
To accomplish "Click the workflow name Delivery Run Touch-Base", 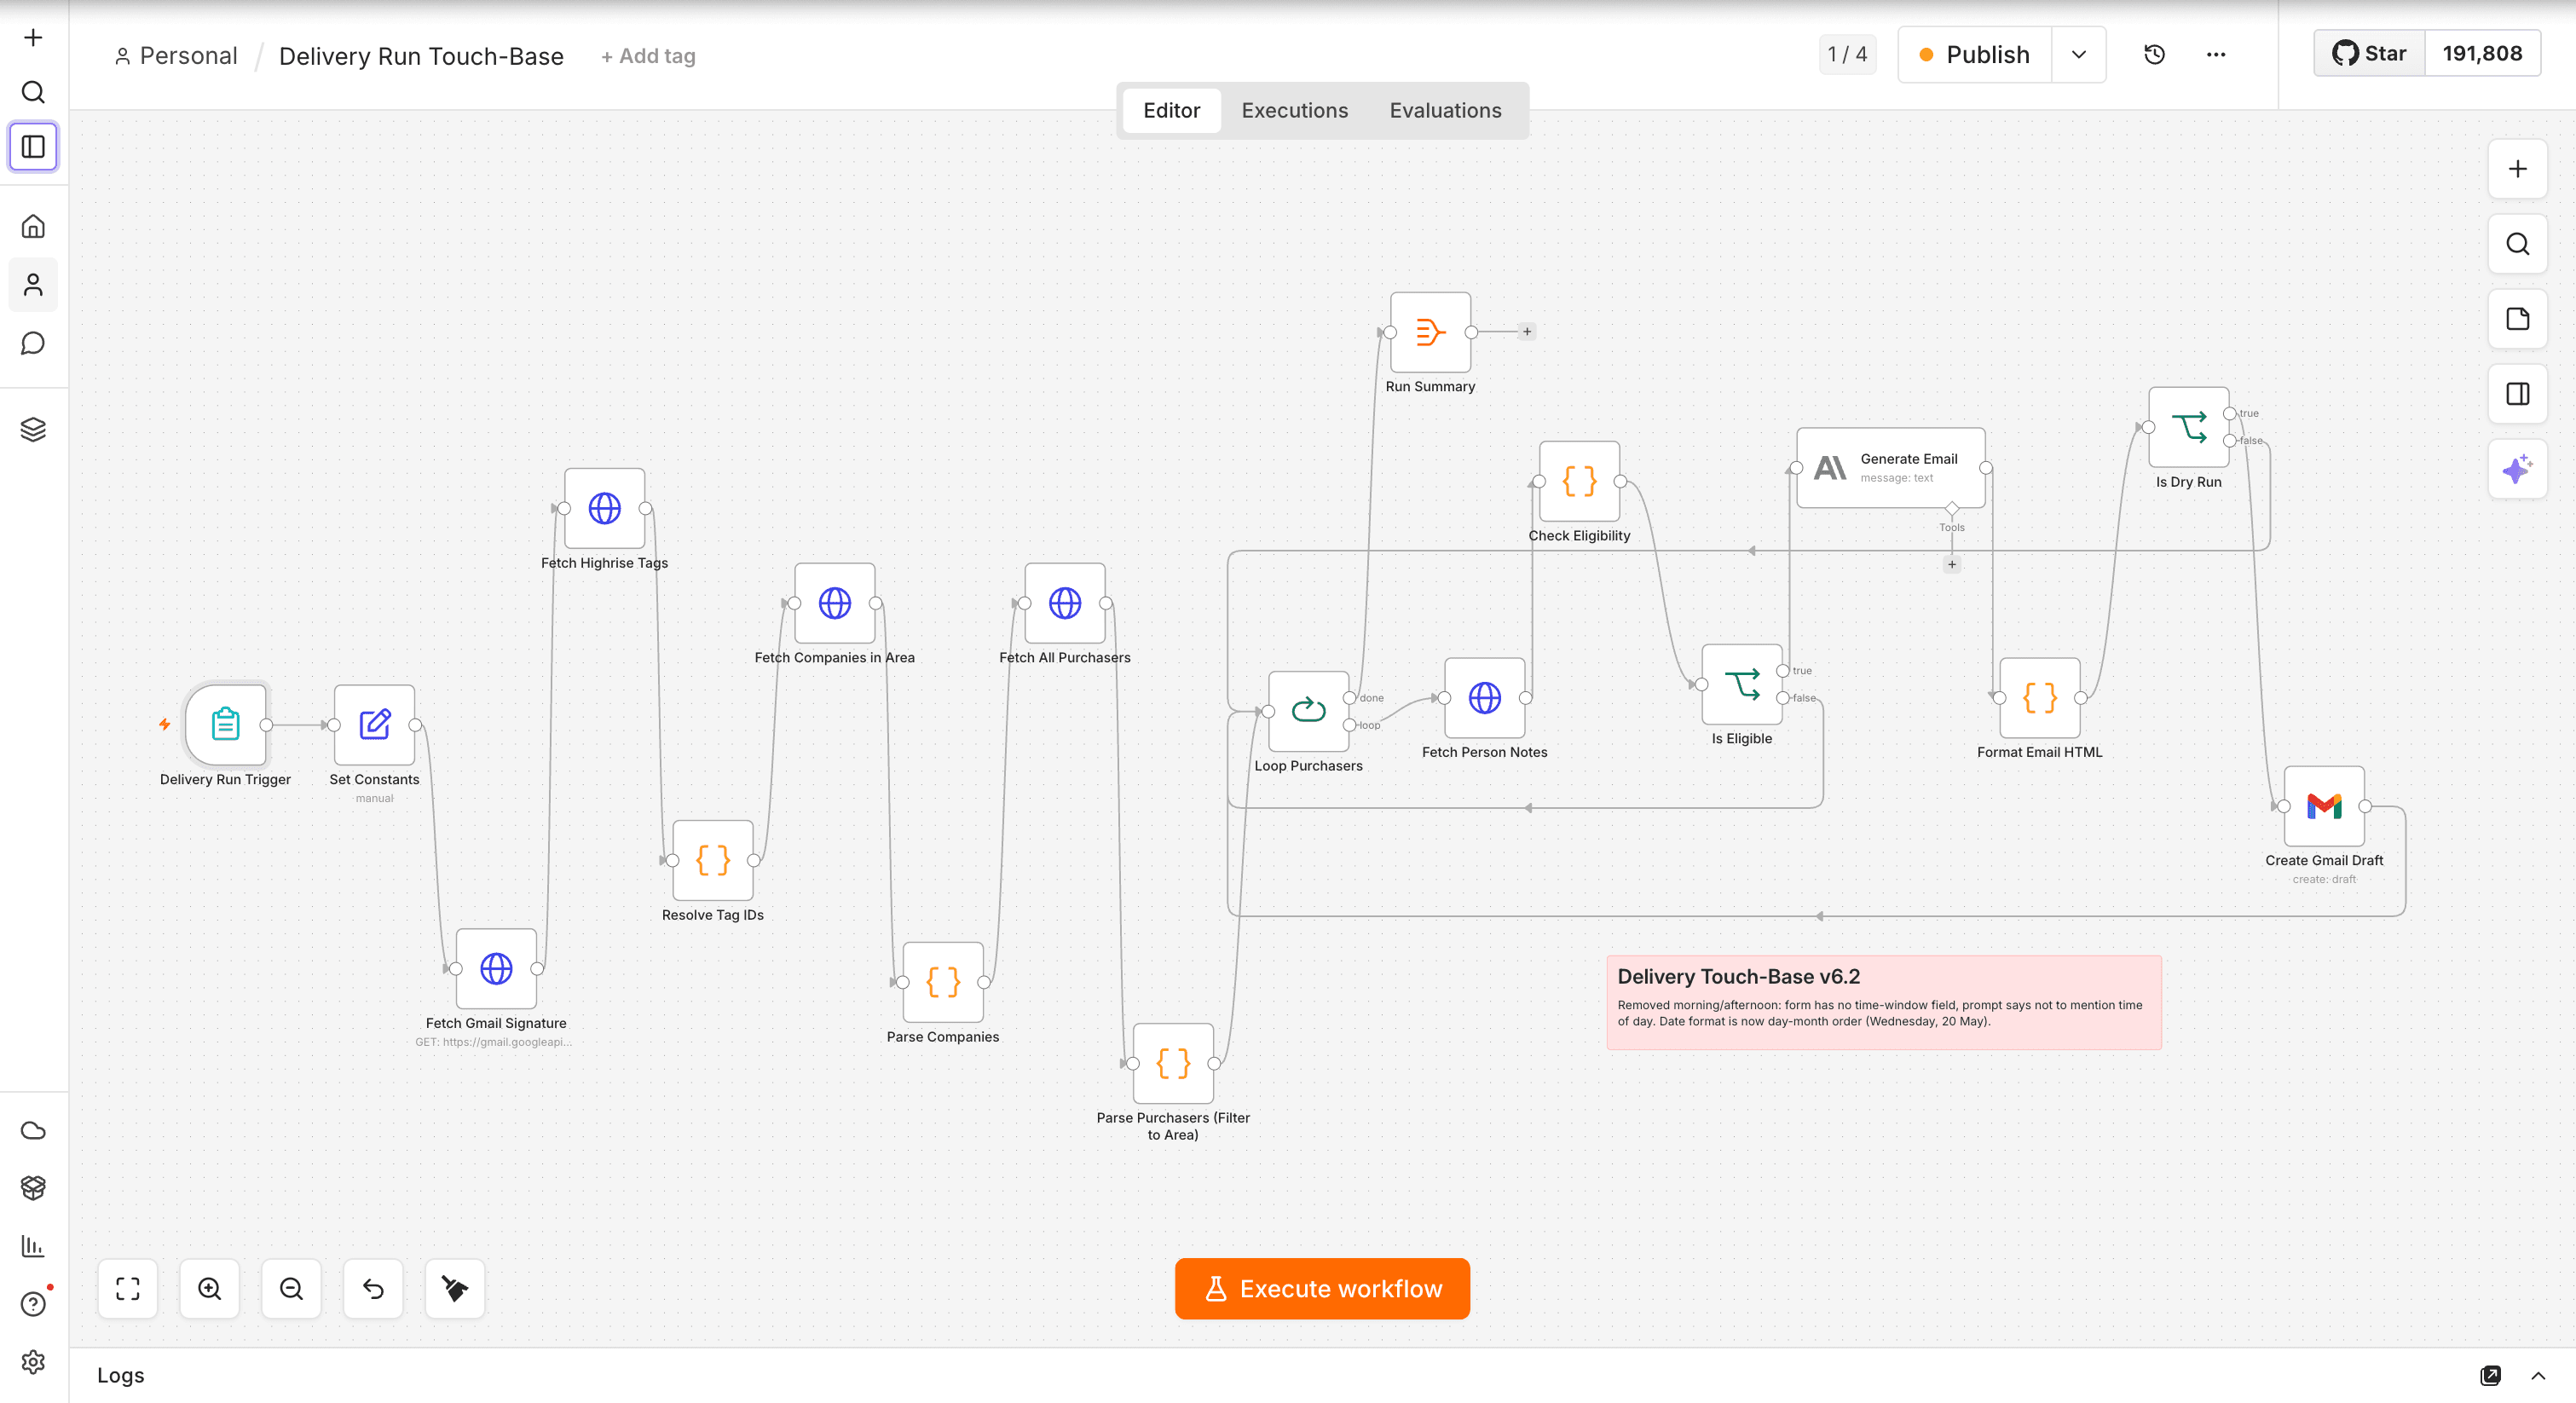I will click(421, 56).
